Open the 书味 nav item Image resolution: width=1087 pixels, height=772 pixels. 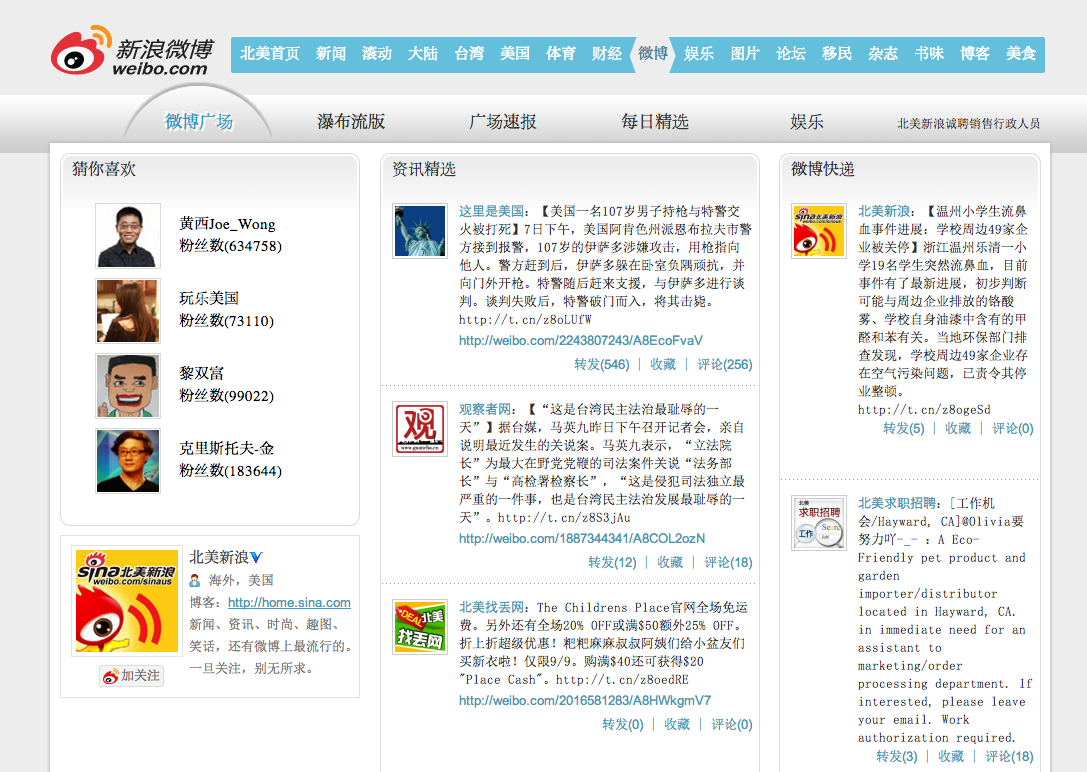click(x=929, y=53)
